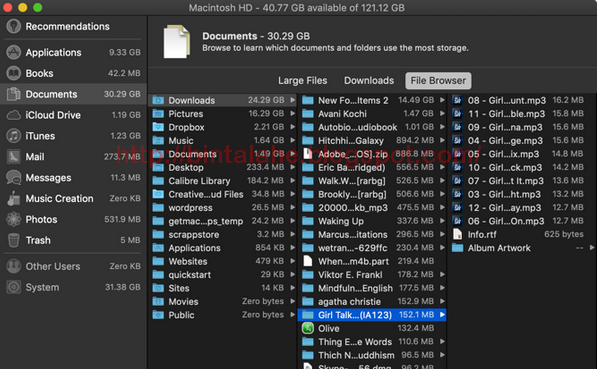The width and height of the screenshot is (598, 369).
Task: Select the quickstart folder row
Action: 223,274
